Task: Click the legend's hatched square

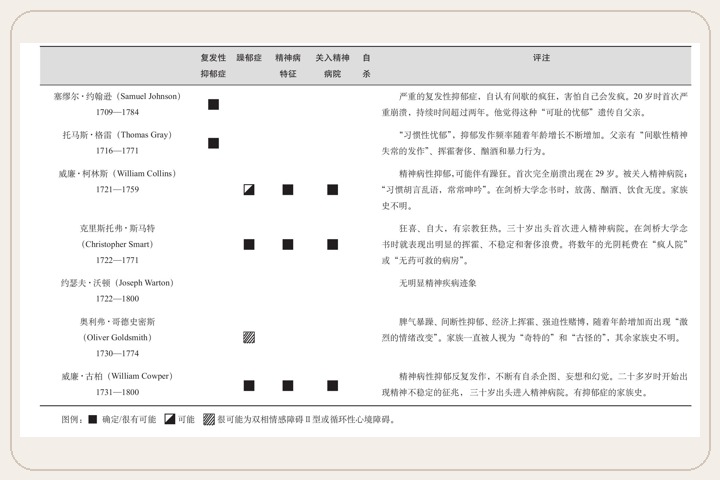Action: tap(209, 419)
